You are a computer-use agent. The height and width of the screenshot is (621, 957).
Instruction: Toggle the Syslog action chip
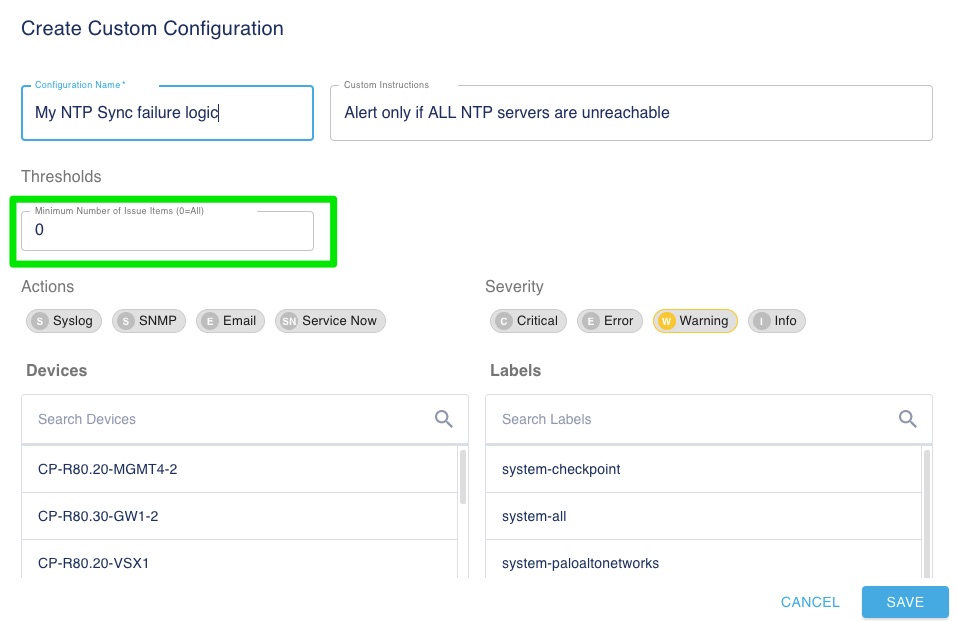63,321
